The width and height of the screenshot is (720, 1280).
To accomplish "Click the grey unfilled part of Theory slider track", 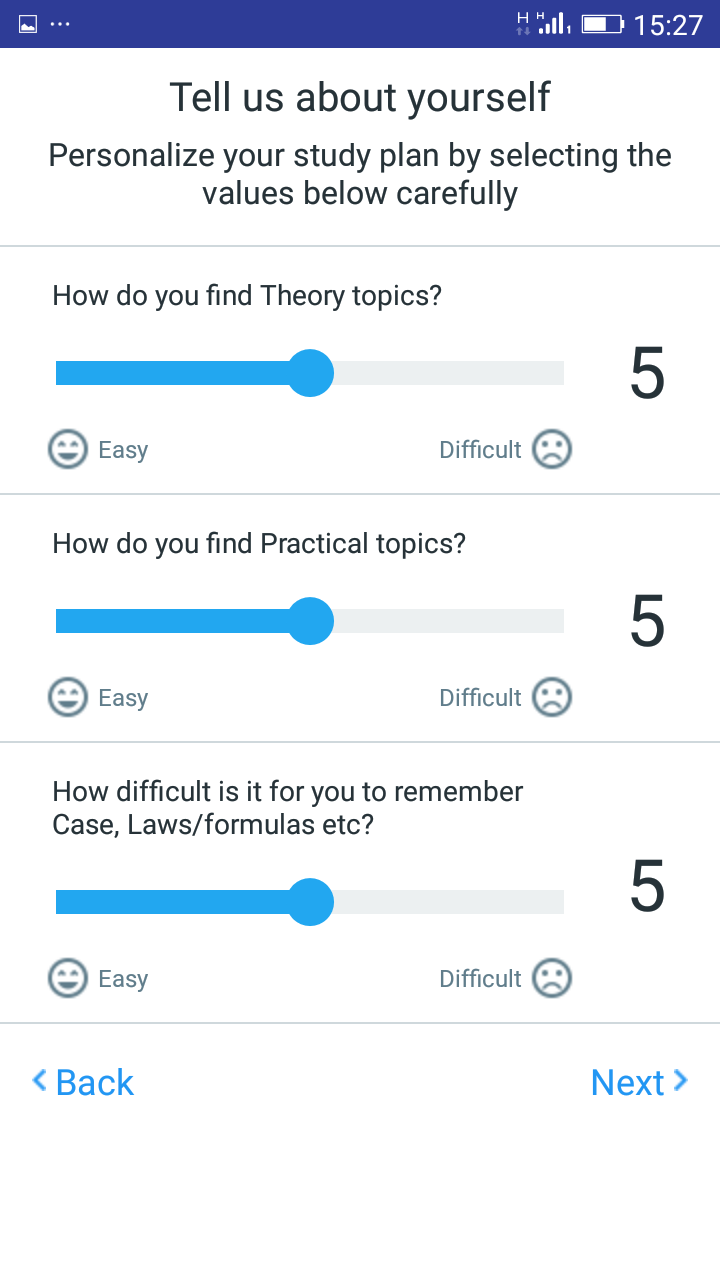I will 450,373.
